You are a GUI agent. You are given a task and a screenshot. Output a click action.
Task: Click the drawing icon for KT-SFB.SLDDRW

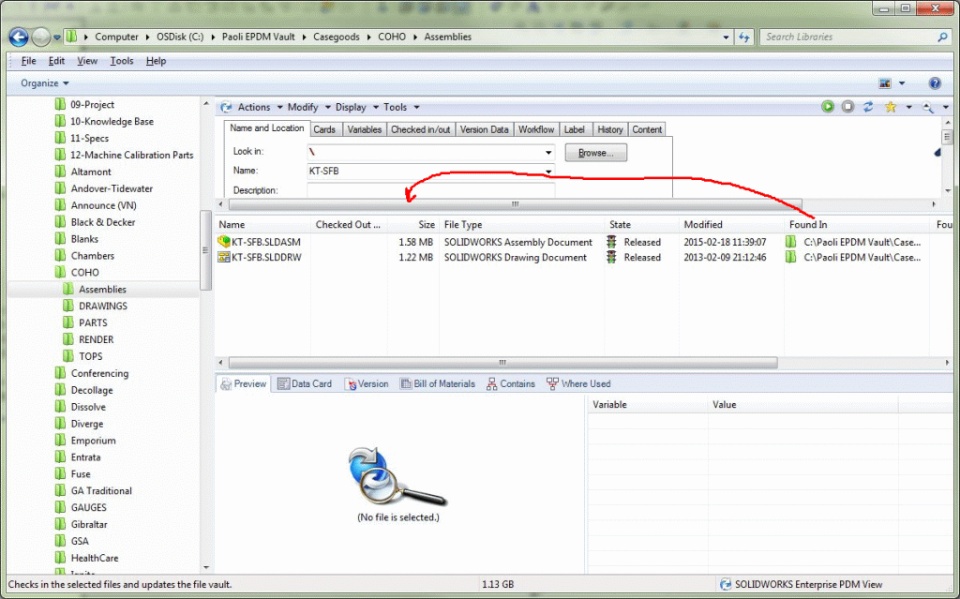(224, 257)
